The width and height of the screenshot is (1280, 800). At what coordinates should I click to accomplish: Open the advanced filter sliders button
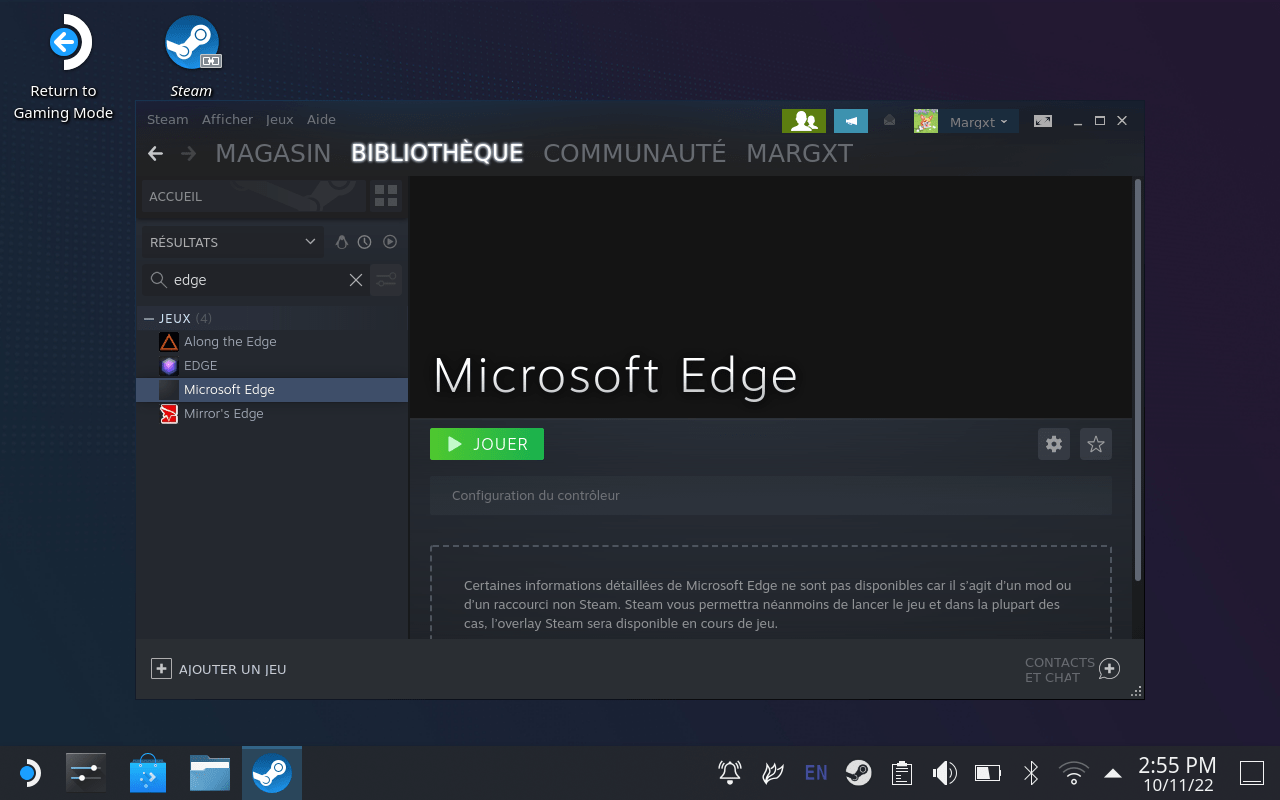(386, 280)
